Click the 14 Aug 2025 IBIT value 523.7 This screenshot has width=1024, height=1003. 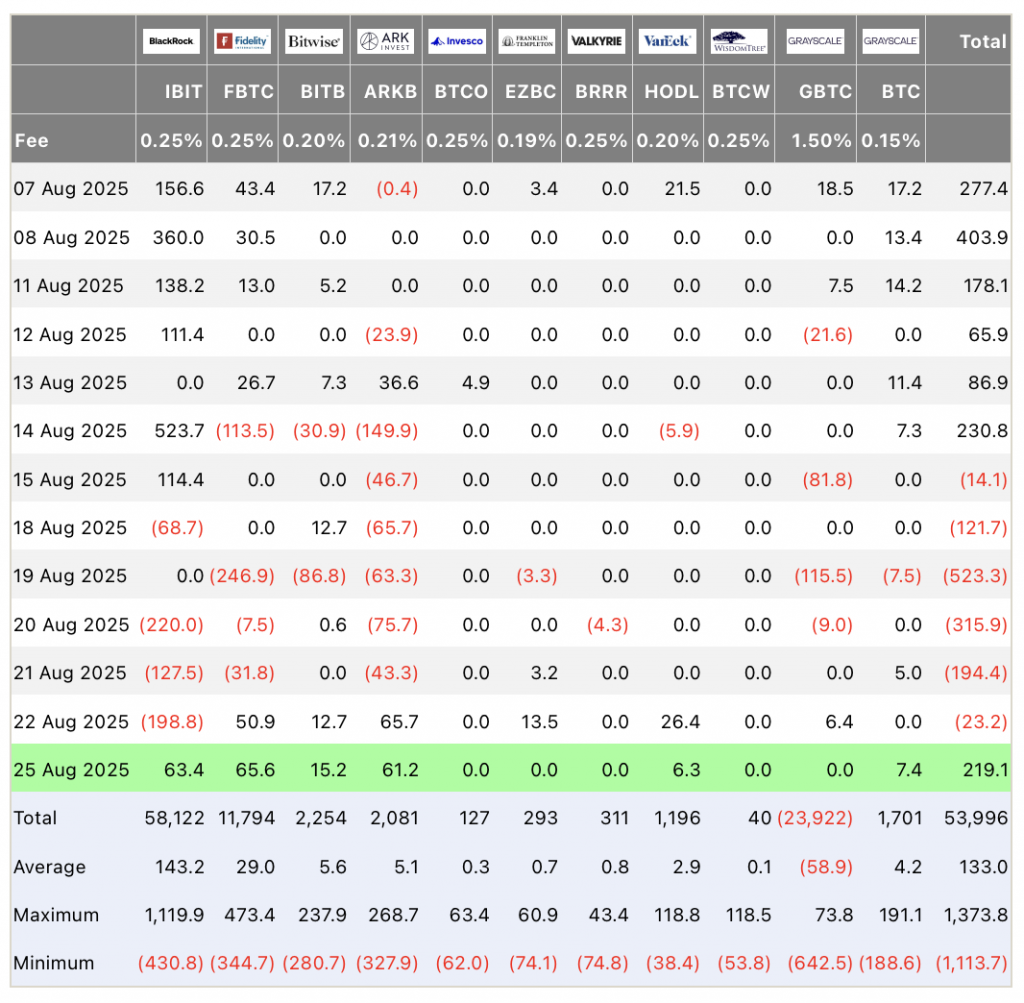179,431
